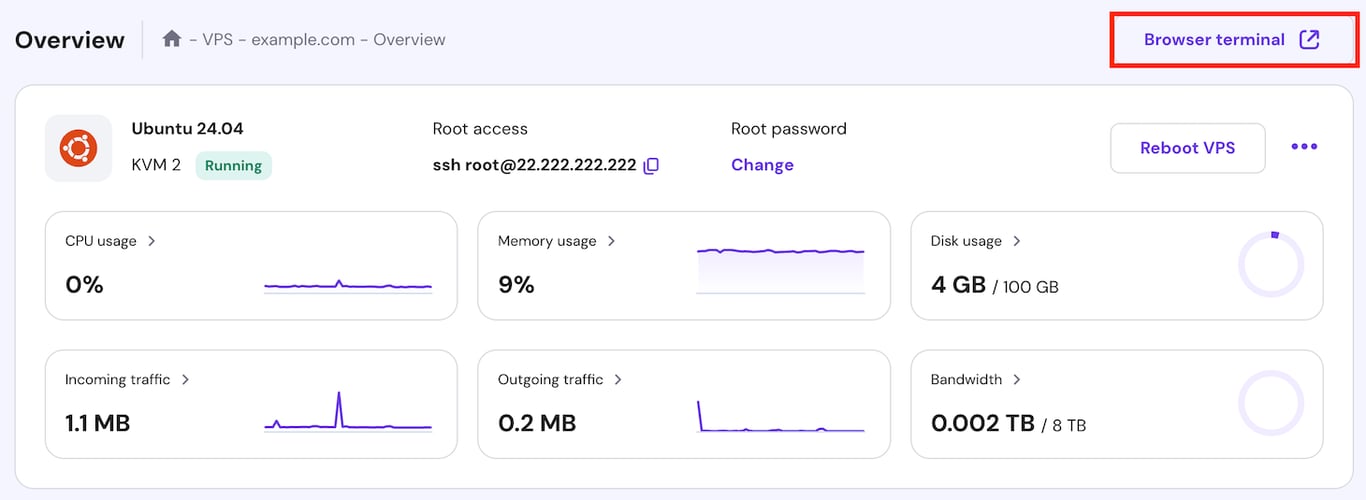Click the CPU usage line graph
This screenshot has width=1366, height=500.
tap(348, 286)
